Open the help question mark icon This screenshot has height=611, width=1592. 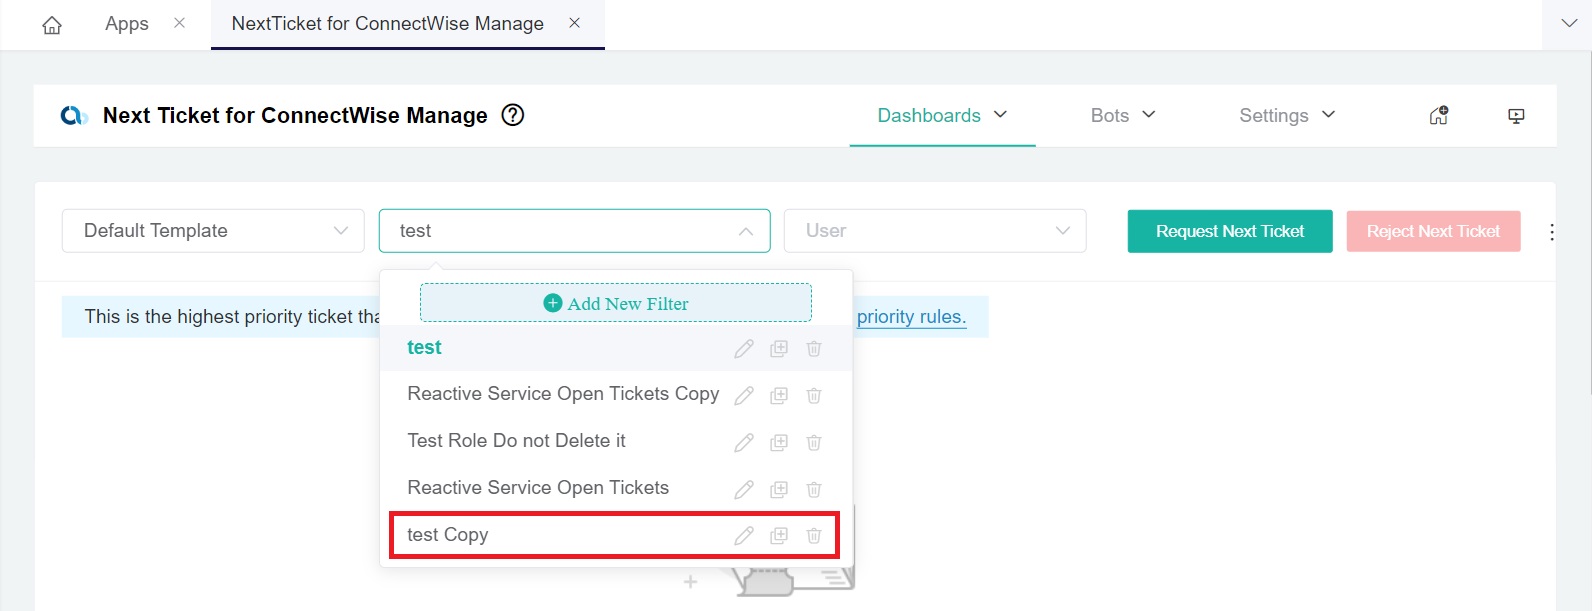point(513,115)
